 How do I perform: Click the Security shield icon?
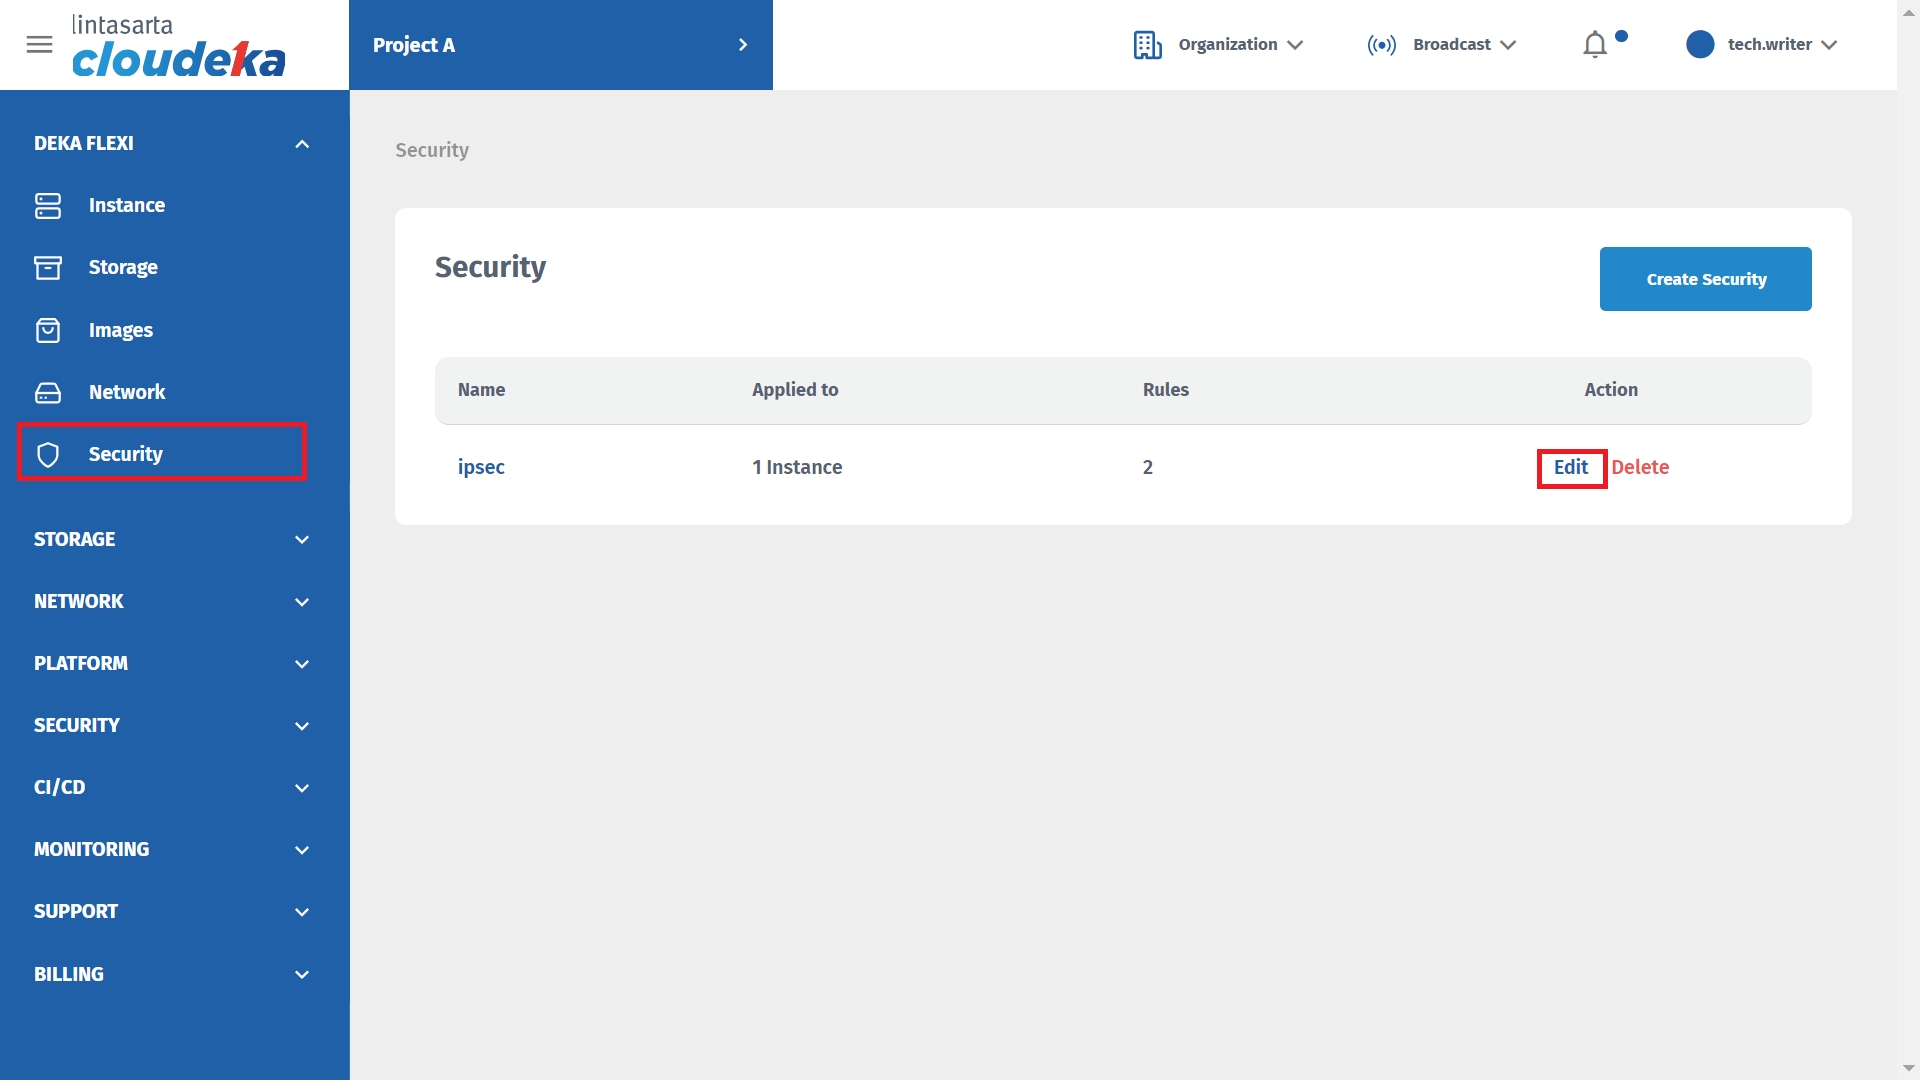tap(48, 454)
